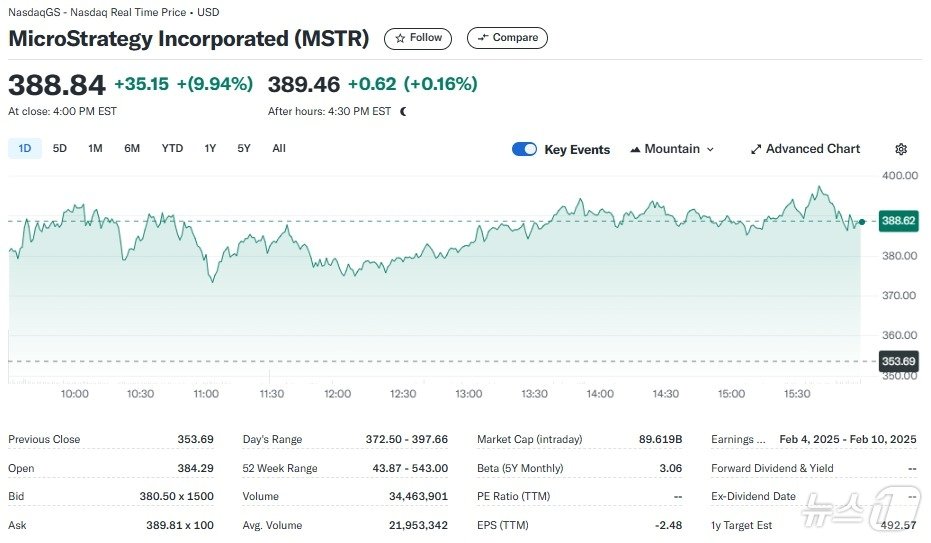Click the 388.62 current price marker
The width and height of the screenshot is (931, 543).
click(x=897, y=221)
